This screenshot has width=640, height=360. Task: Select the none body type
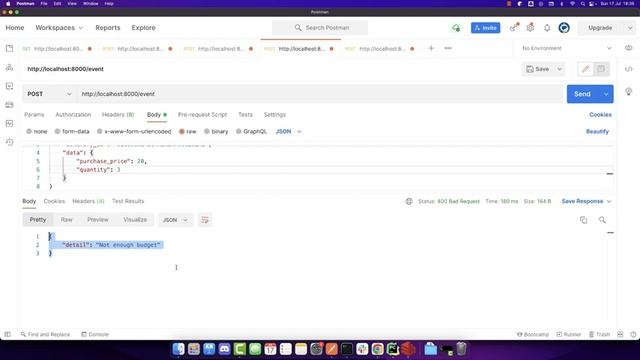click(x=37, y=131)
